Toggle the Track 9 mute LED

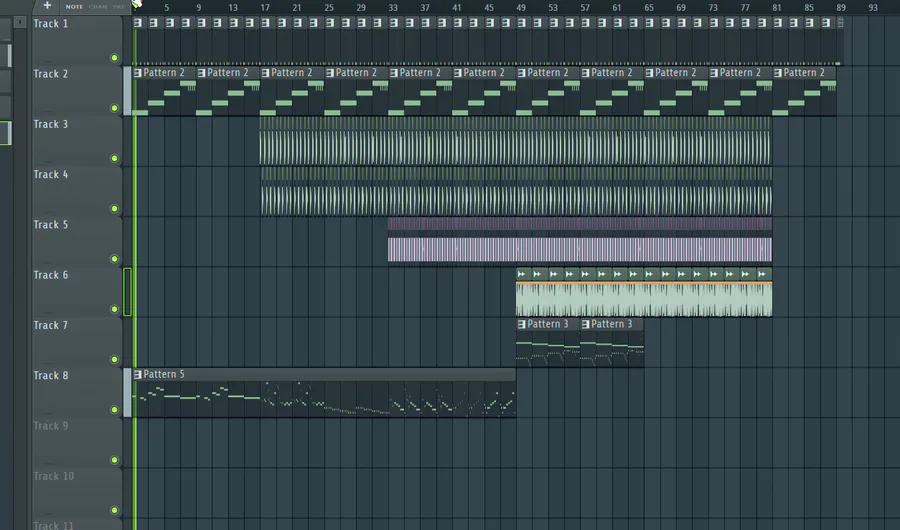(114, 460)
